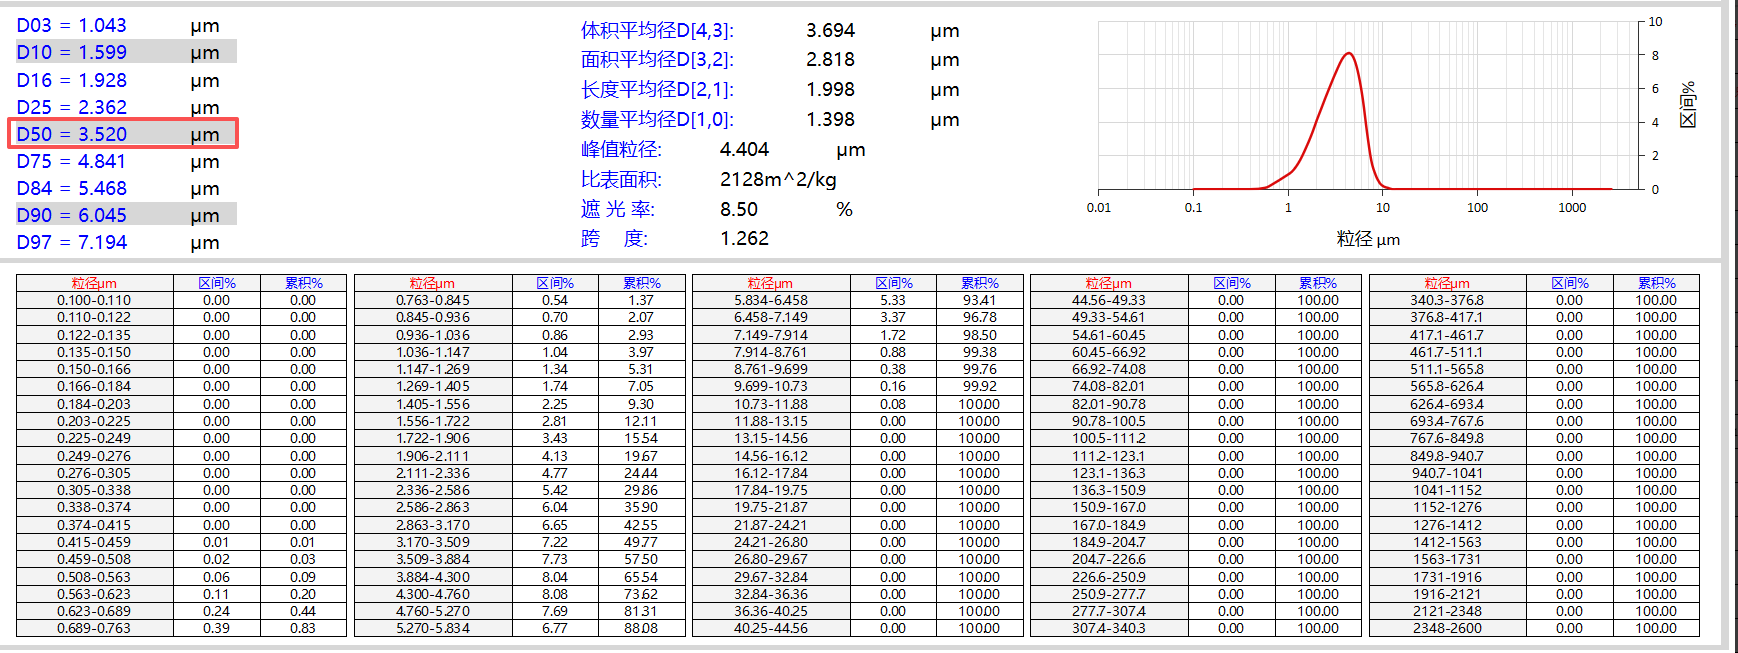The width and height of the screenshot is (1738, 653).
Task: Select the cumulative percentage cell 88.08
Action: coord(641,628)
